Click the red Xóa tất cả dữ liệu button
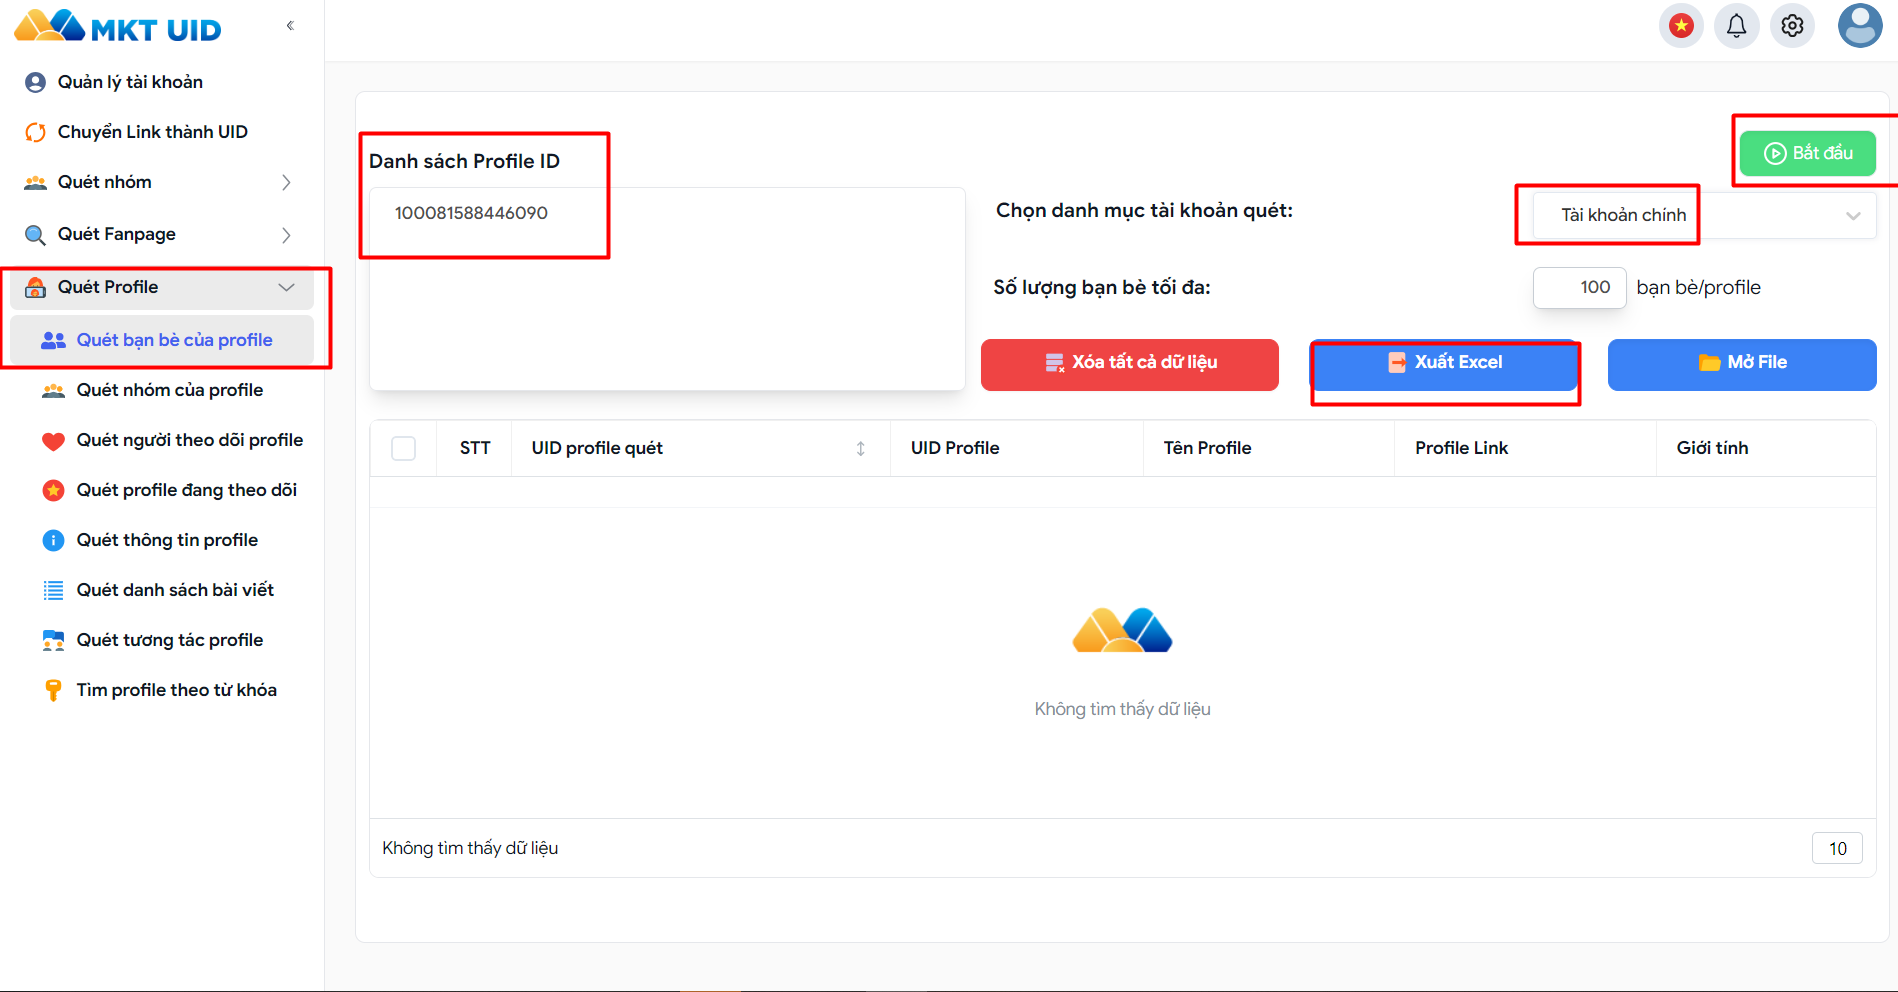This screenshot has height=992, width=1898. pyautogui.click(x=1129, y=364)
